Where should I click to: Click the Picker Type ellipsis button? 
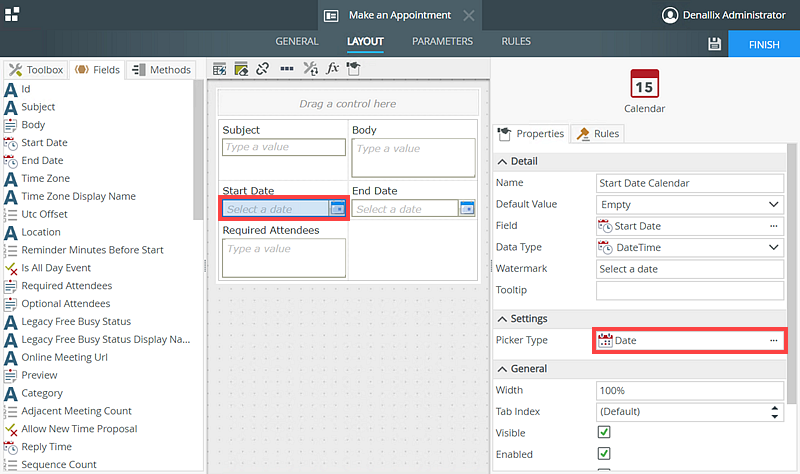(x=773, y=341)
